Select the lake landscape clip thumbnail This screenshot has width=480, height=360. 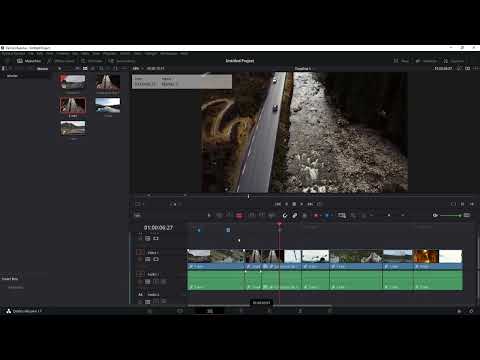coord(108,105)
